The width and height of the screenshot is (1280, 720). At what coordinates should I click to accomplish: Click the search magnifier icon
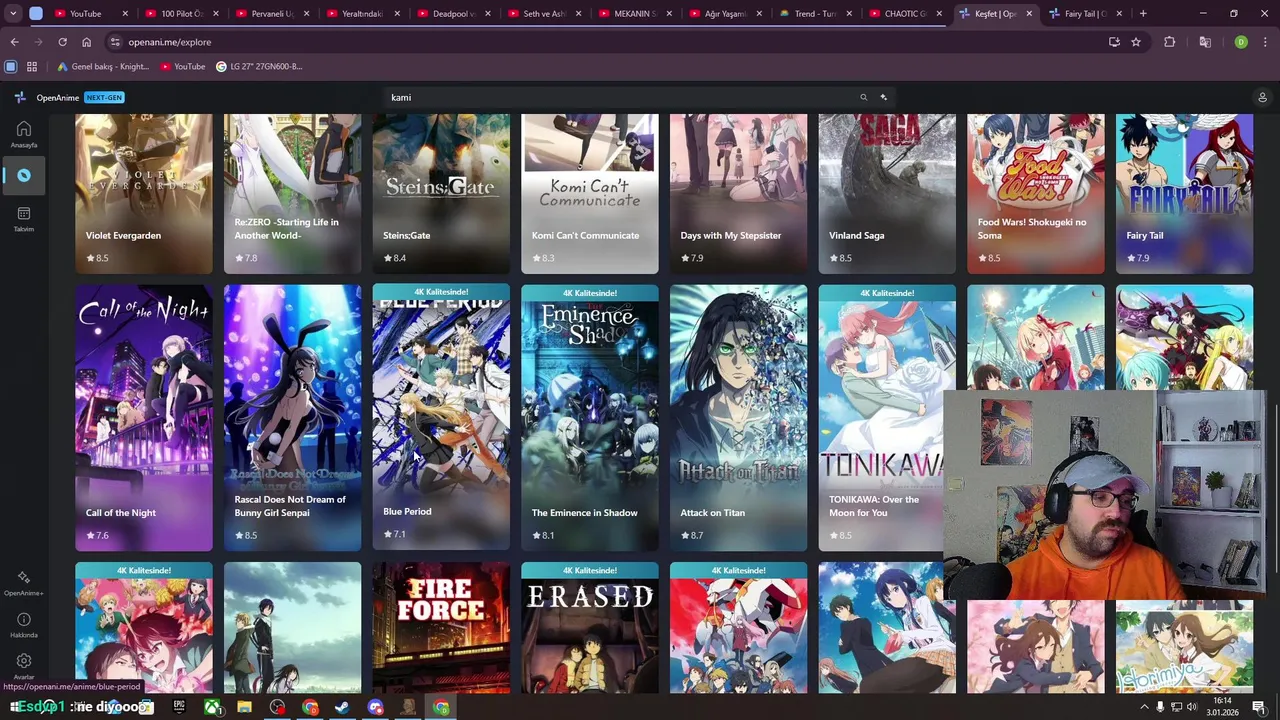click(863, 97)
